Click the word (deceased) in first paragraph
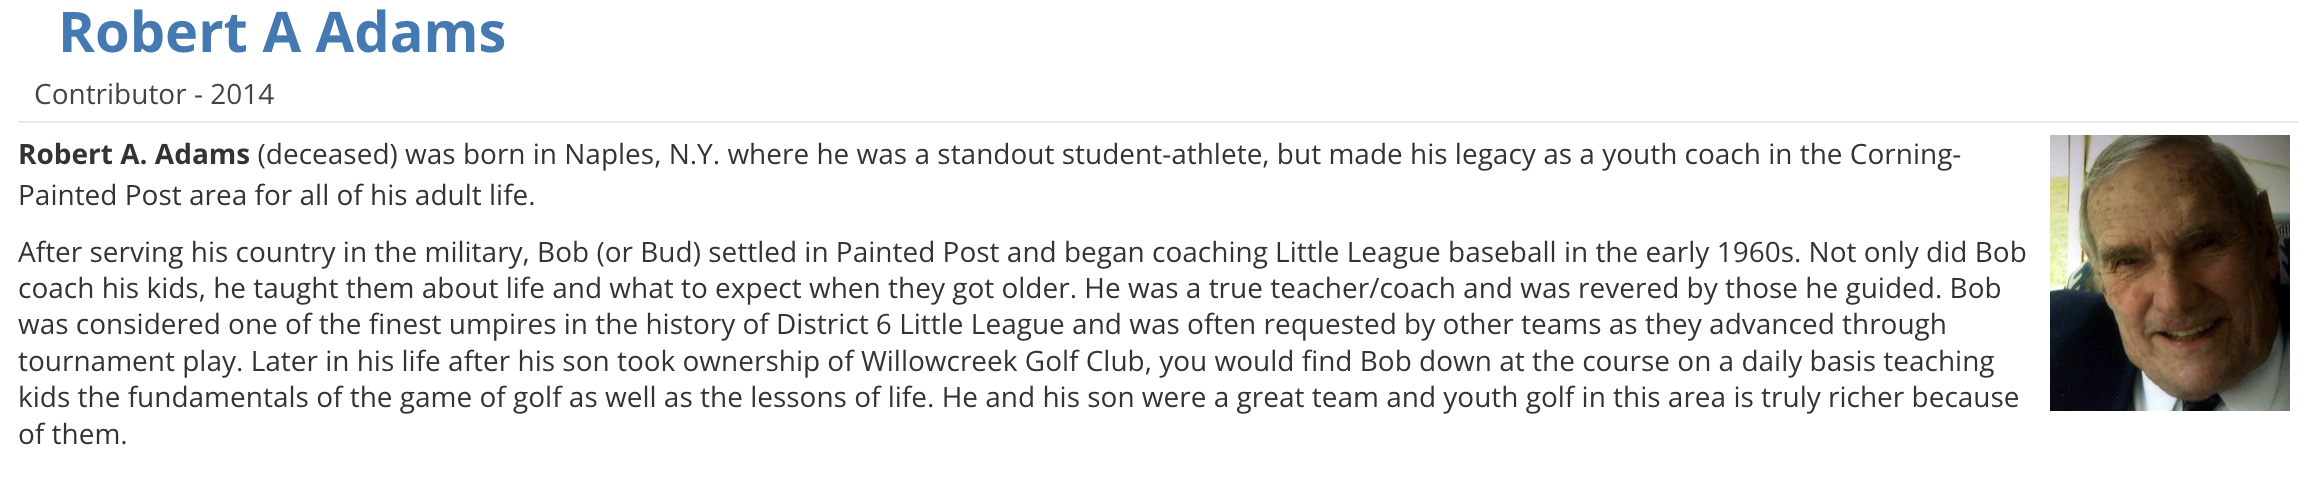 [327, 155]
